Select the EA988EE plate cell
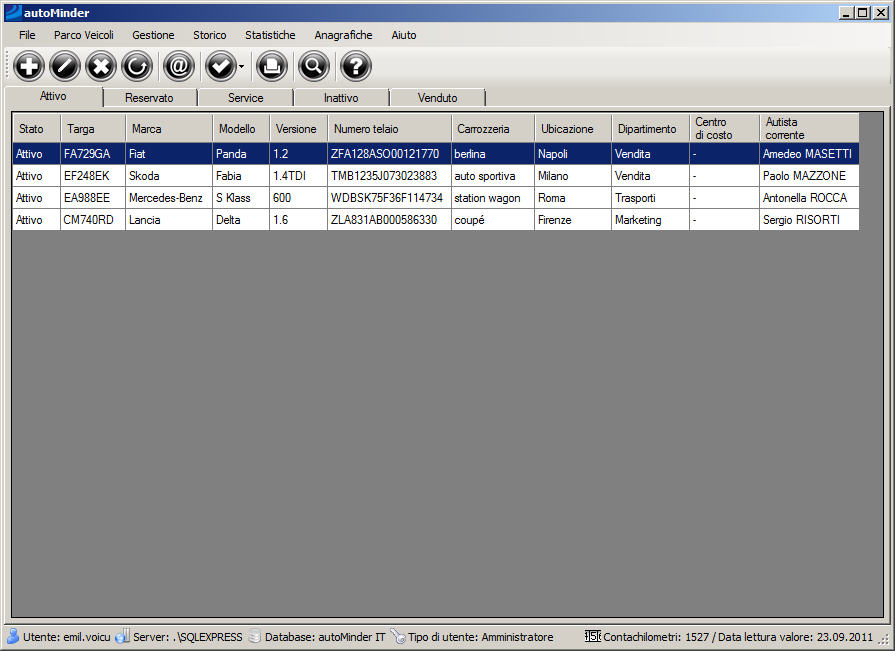Screen dimensions: 895x651 click(x=92, y=197)
